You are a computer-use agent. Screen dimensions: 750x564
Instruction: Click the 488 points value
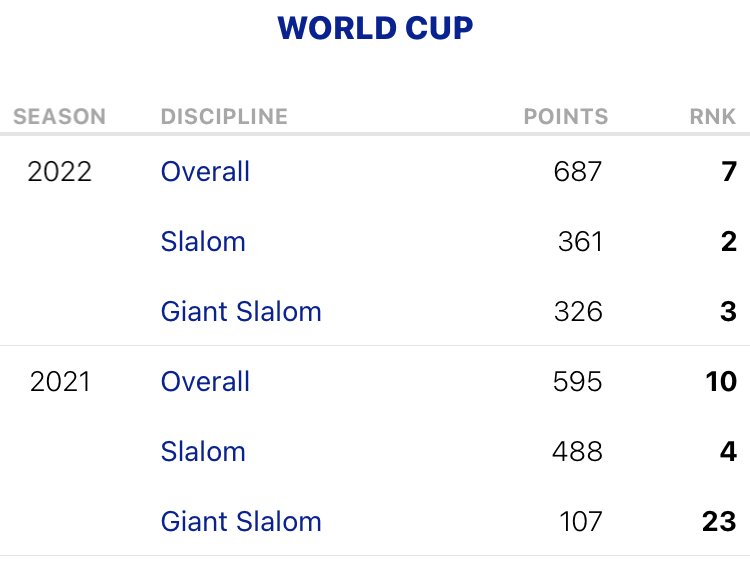coord(577,451)
